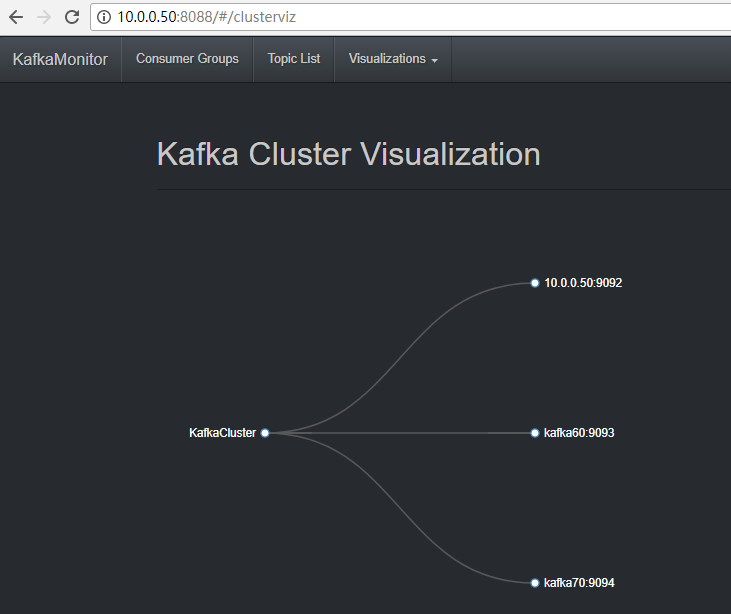Click the Kafka Cluster Visualization heading
The width and height of the screenshot is (731, 614).
348,154
